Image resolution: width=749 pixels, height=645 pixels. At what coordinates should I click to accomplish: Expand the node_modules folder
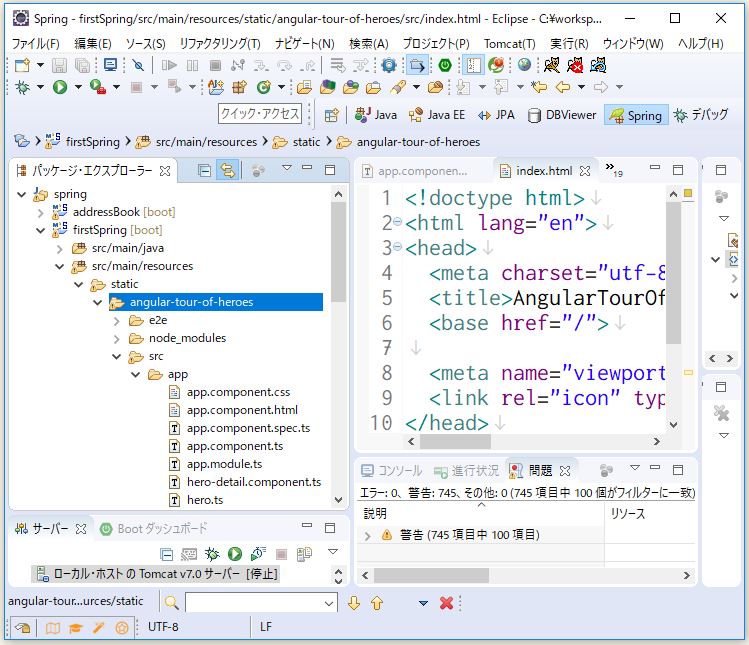click(x=117, y=339)
